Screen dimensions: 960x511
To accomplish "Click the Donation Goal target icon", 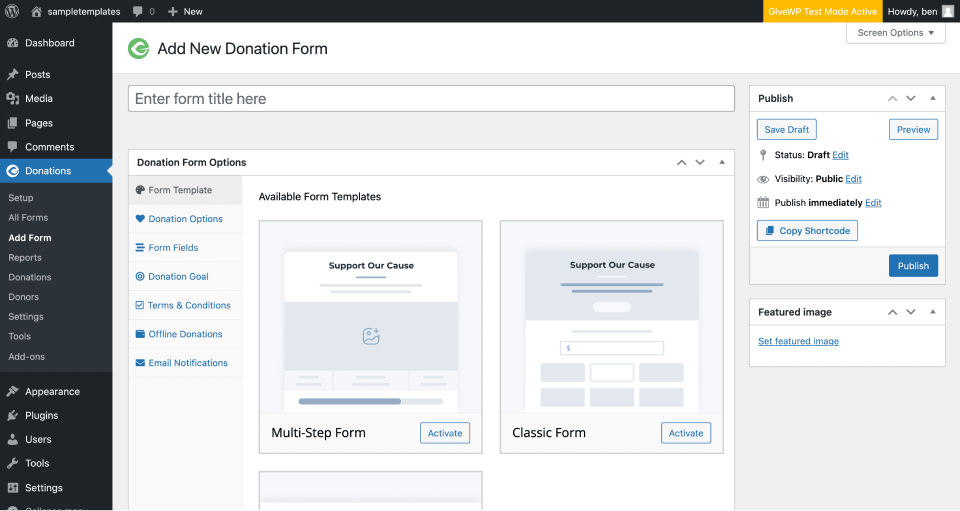I will 140,277.
